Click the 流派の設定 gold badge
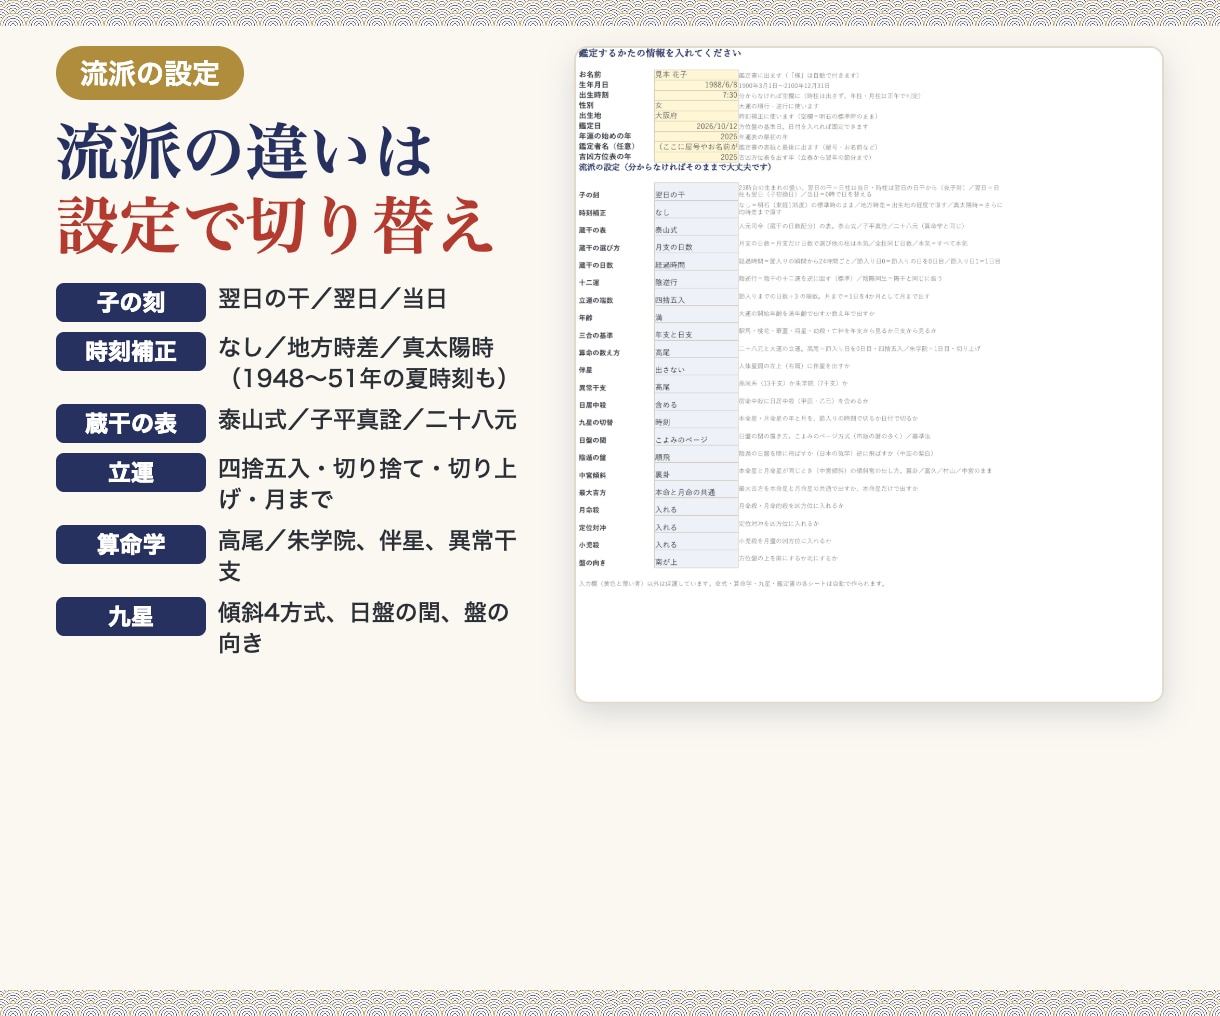 pyautogui.click(x=150, y=73)
